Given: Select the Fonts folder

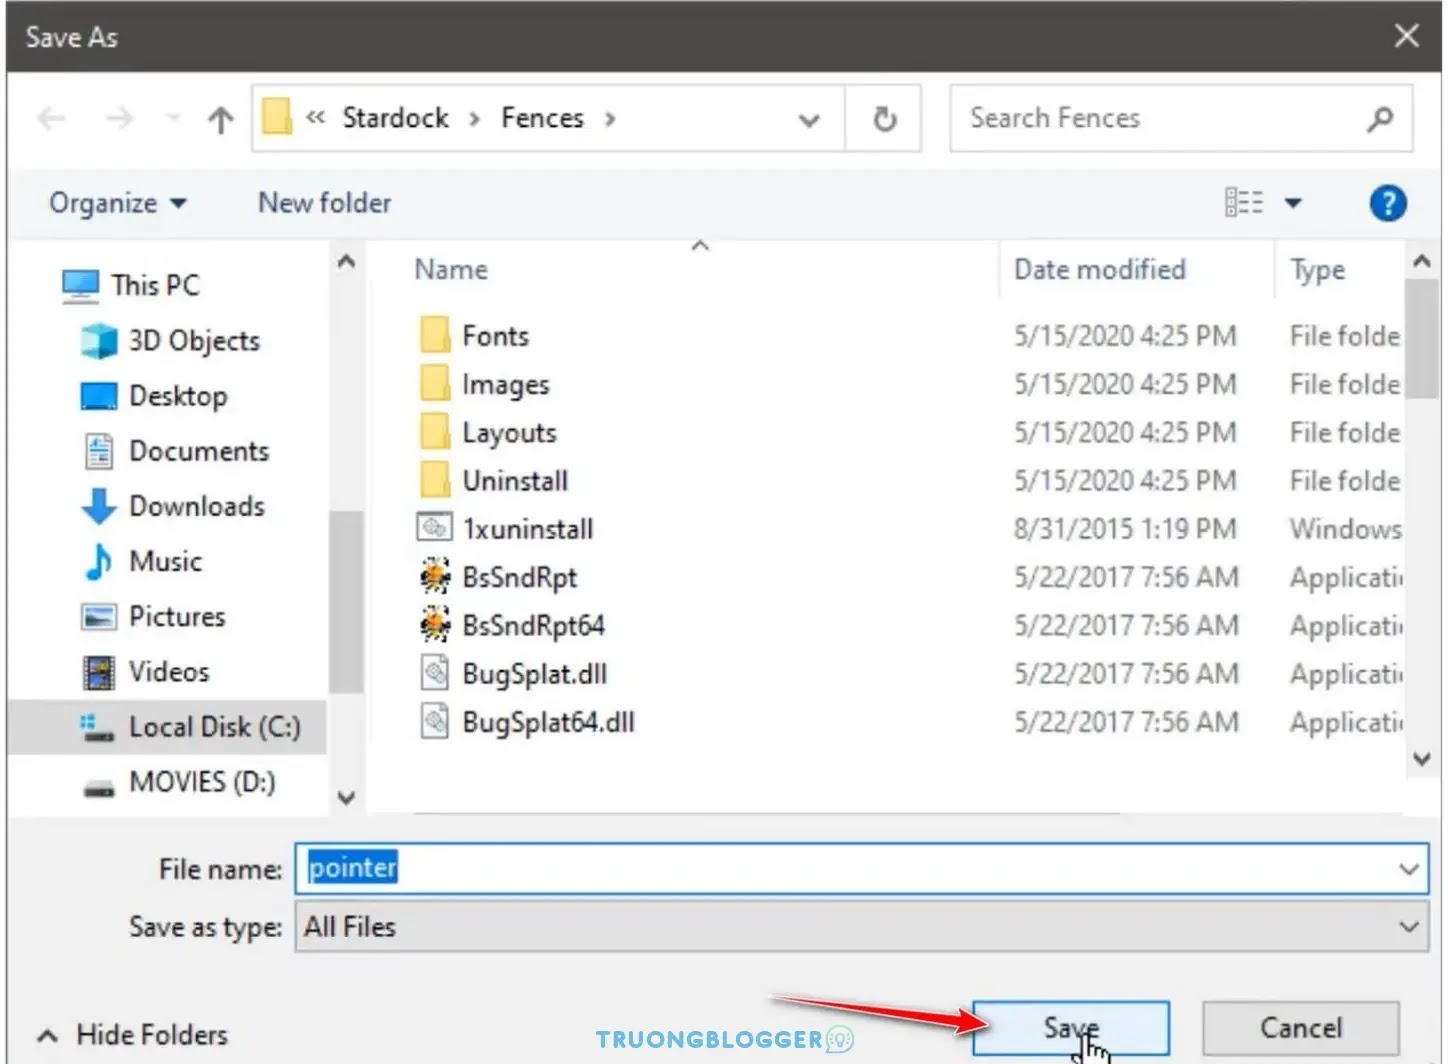Looking at the screenshot, I should [x=495, y=336].
